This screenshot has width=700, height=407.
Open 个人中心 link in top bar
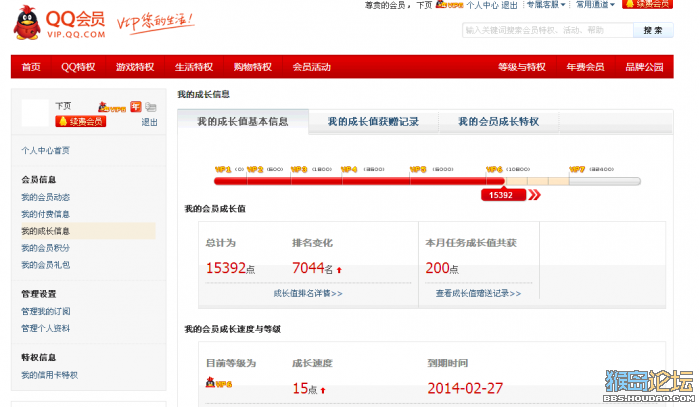point(483,5)
